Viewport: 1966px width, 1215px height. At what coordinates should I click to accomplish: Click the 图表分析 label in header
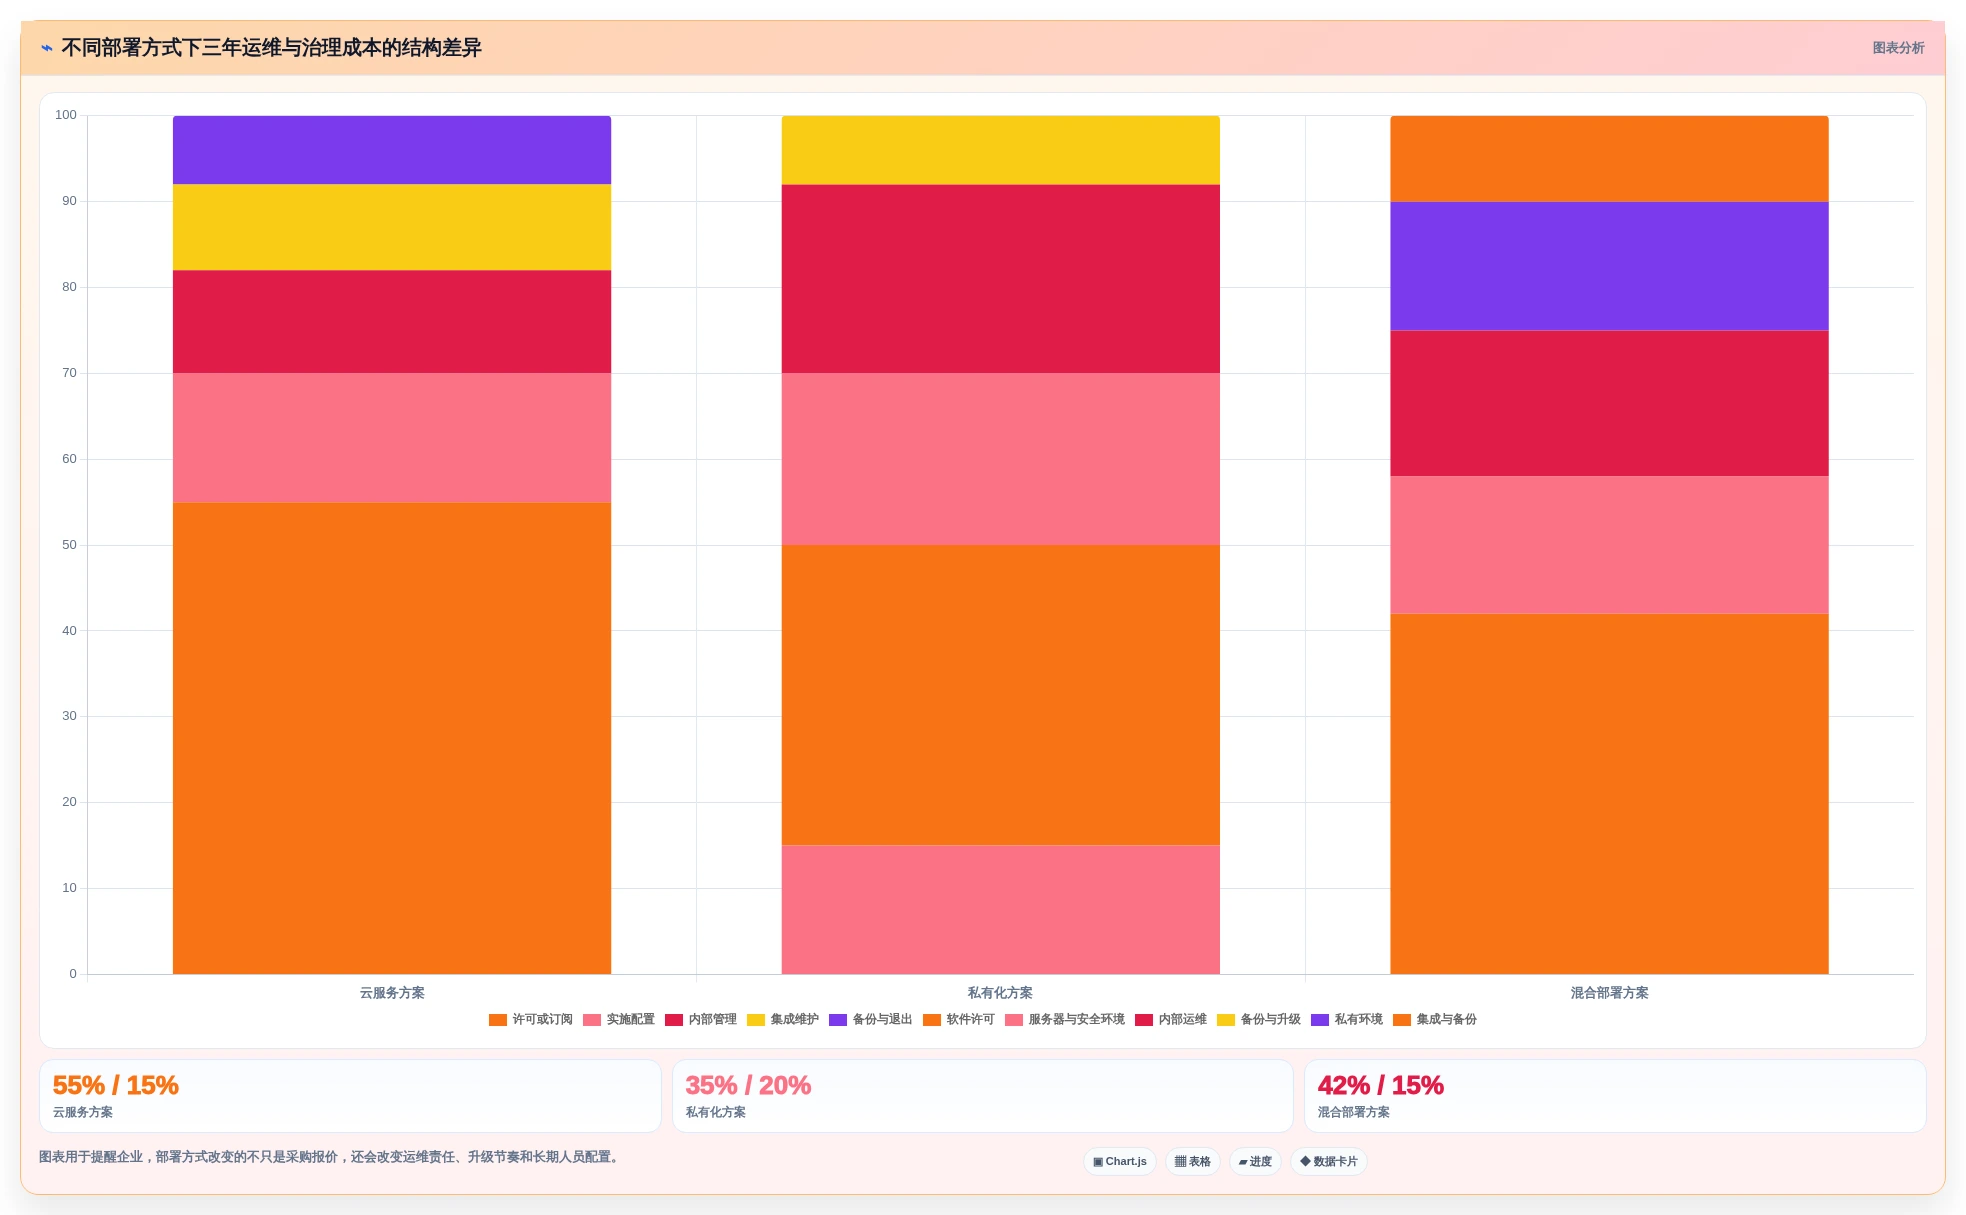pos(1898,48)
